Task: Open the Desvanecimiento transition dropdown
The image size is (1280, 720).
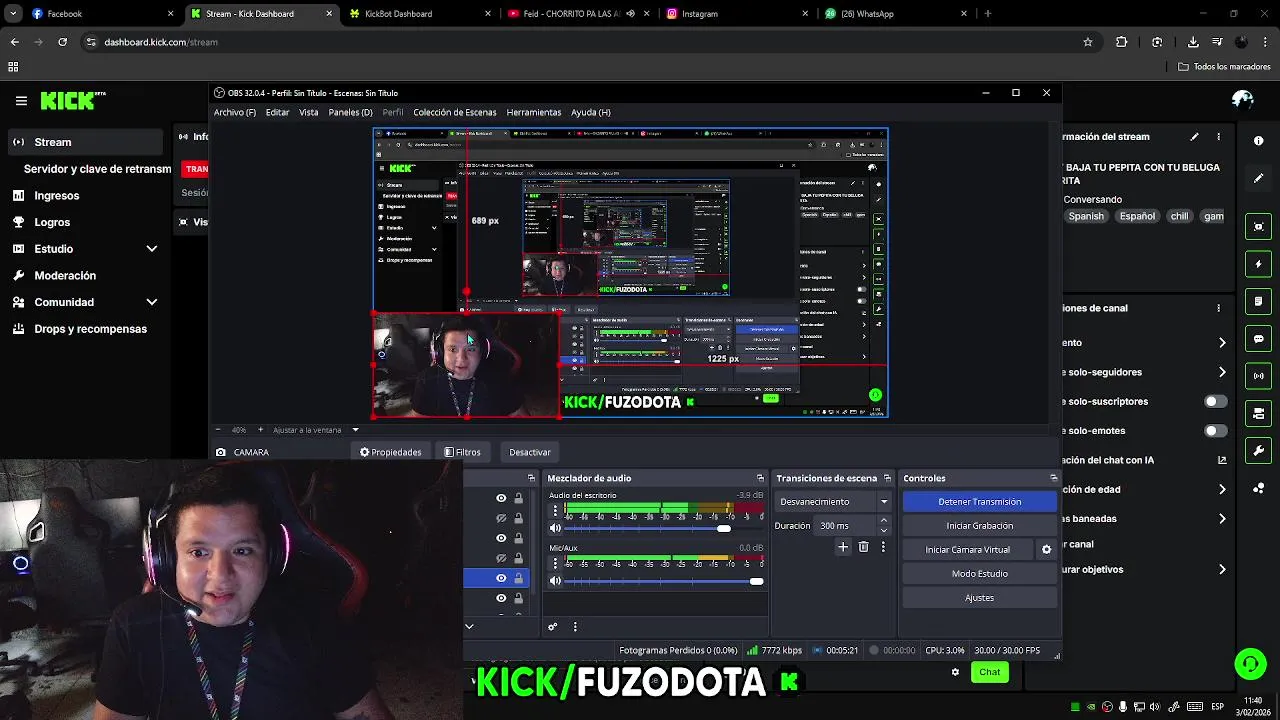Action: click(x=834, y=502)
